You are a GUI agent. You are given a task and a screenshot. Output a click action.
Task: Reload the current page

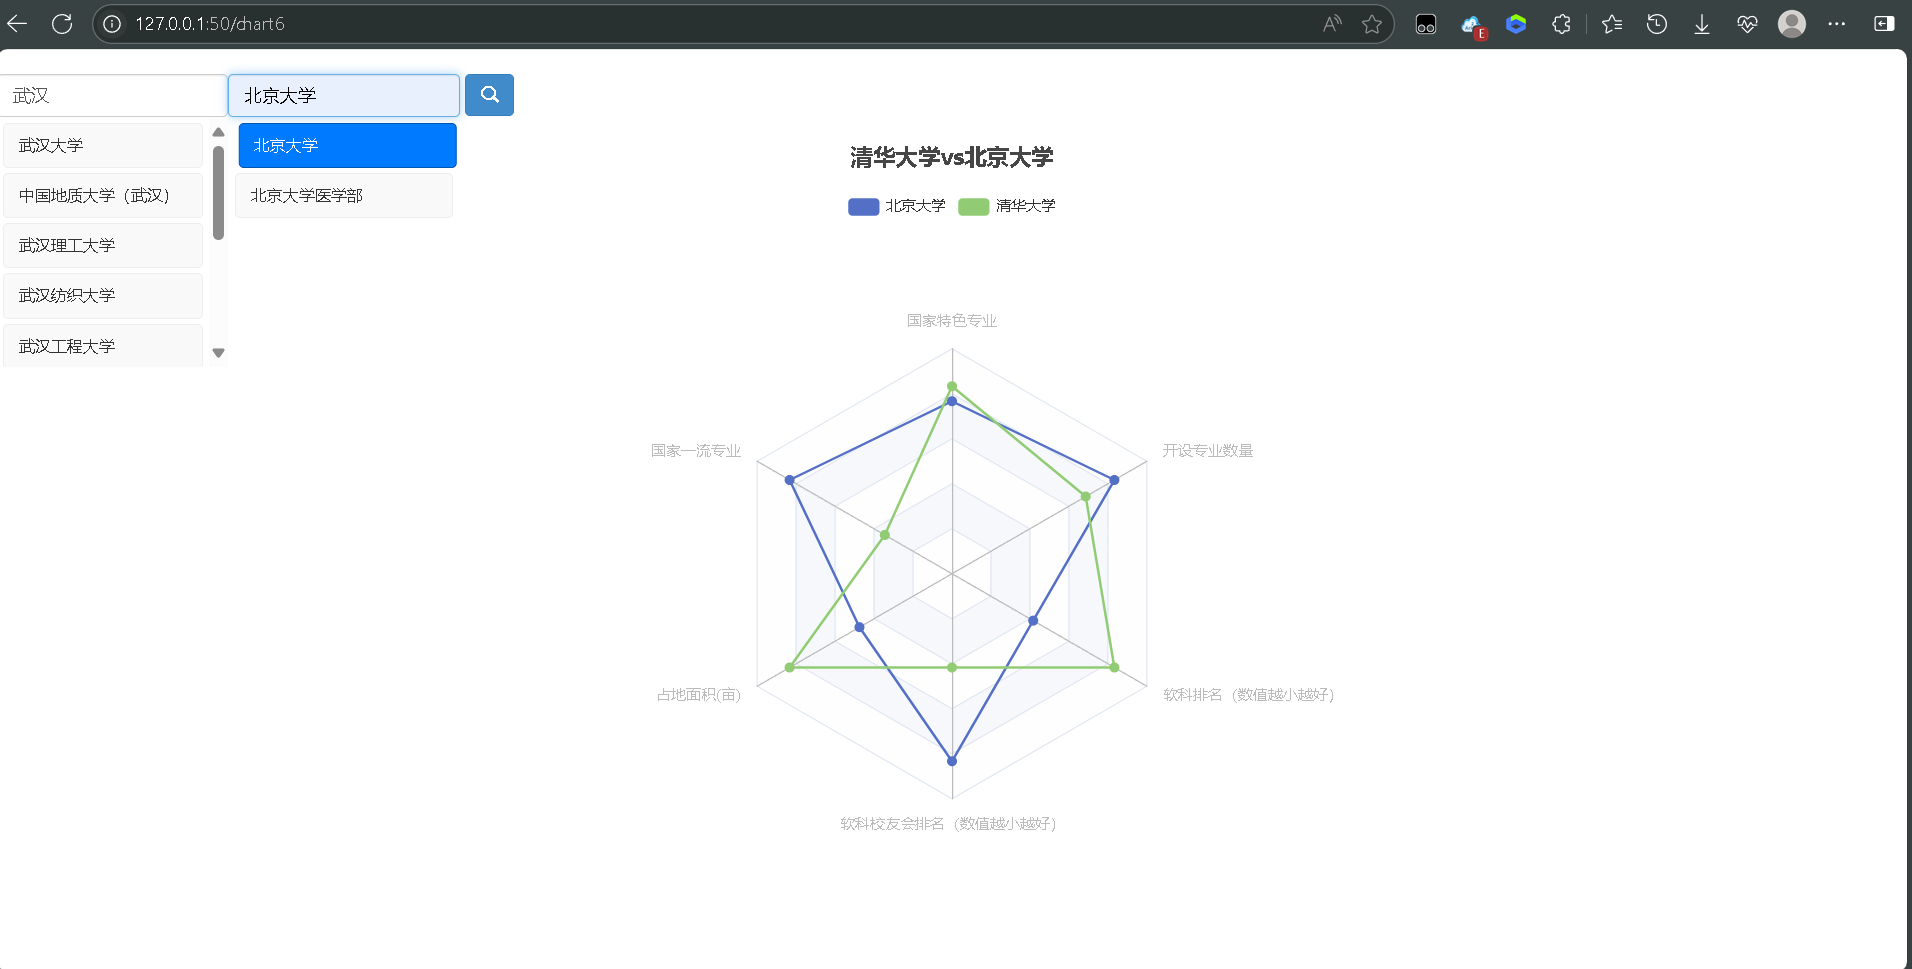coord(62,23)
